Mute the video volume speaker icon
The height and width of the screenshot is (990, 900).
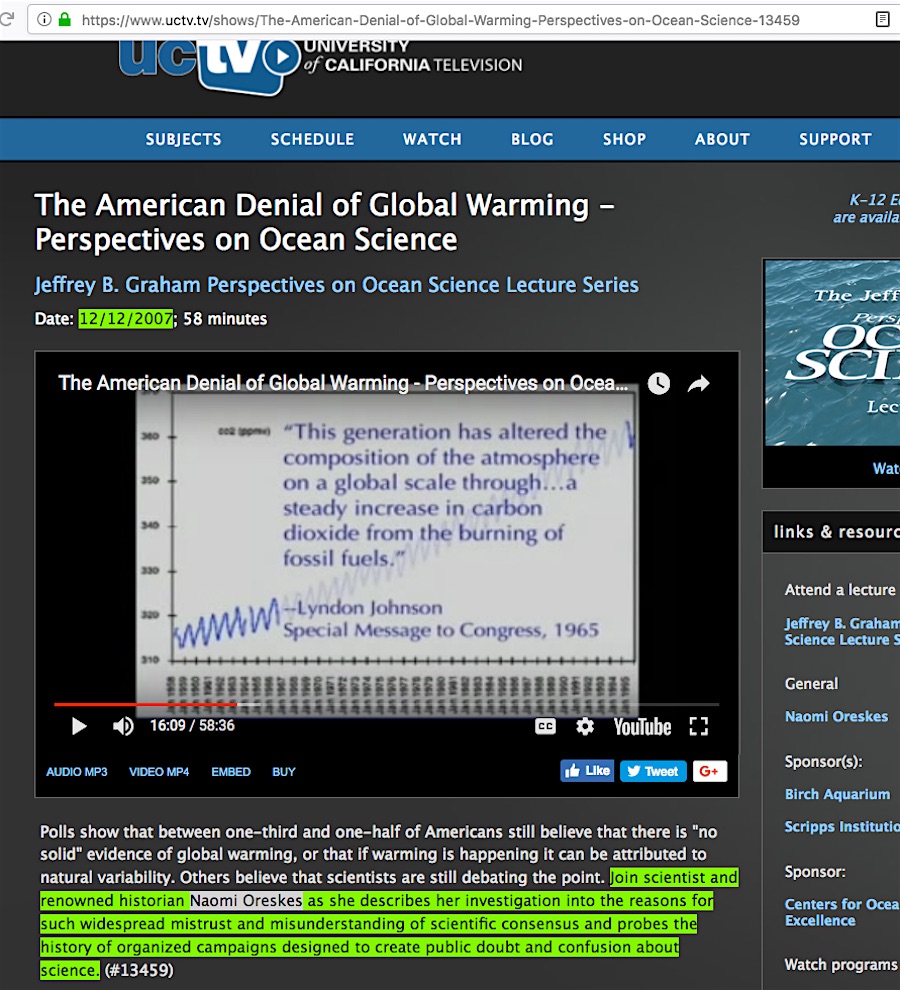[123, 726]
